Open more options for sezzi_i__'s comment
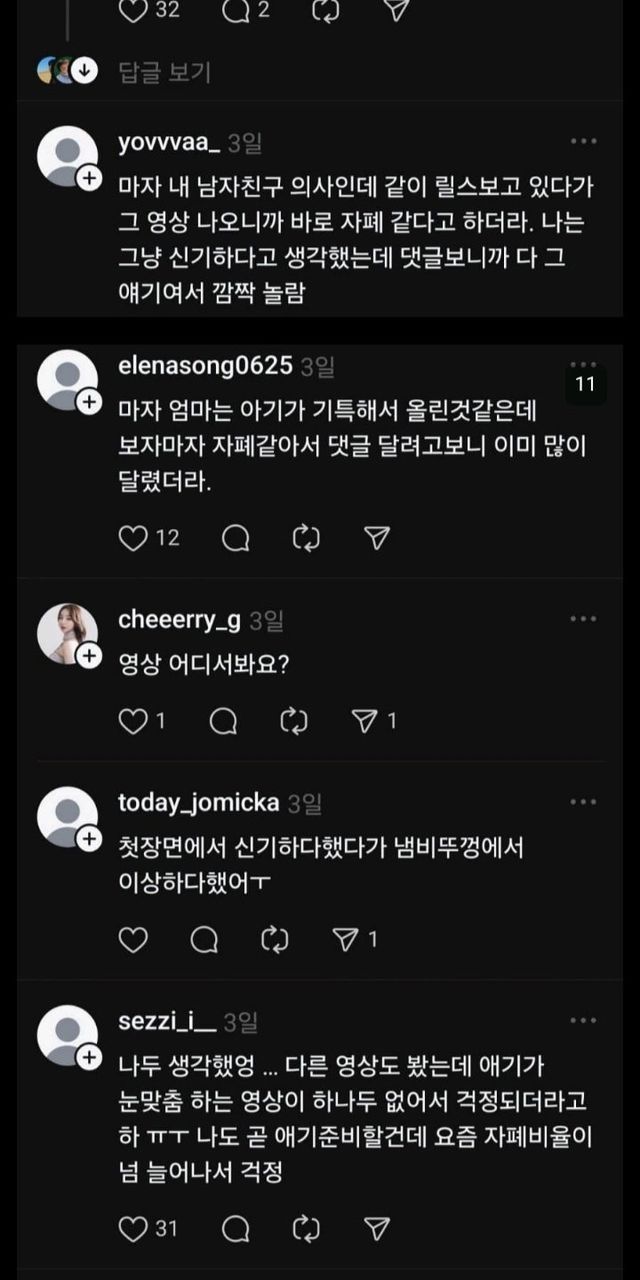Screen dimensions: 640x1280 click(x=583, y=1020)
